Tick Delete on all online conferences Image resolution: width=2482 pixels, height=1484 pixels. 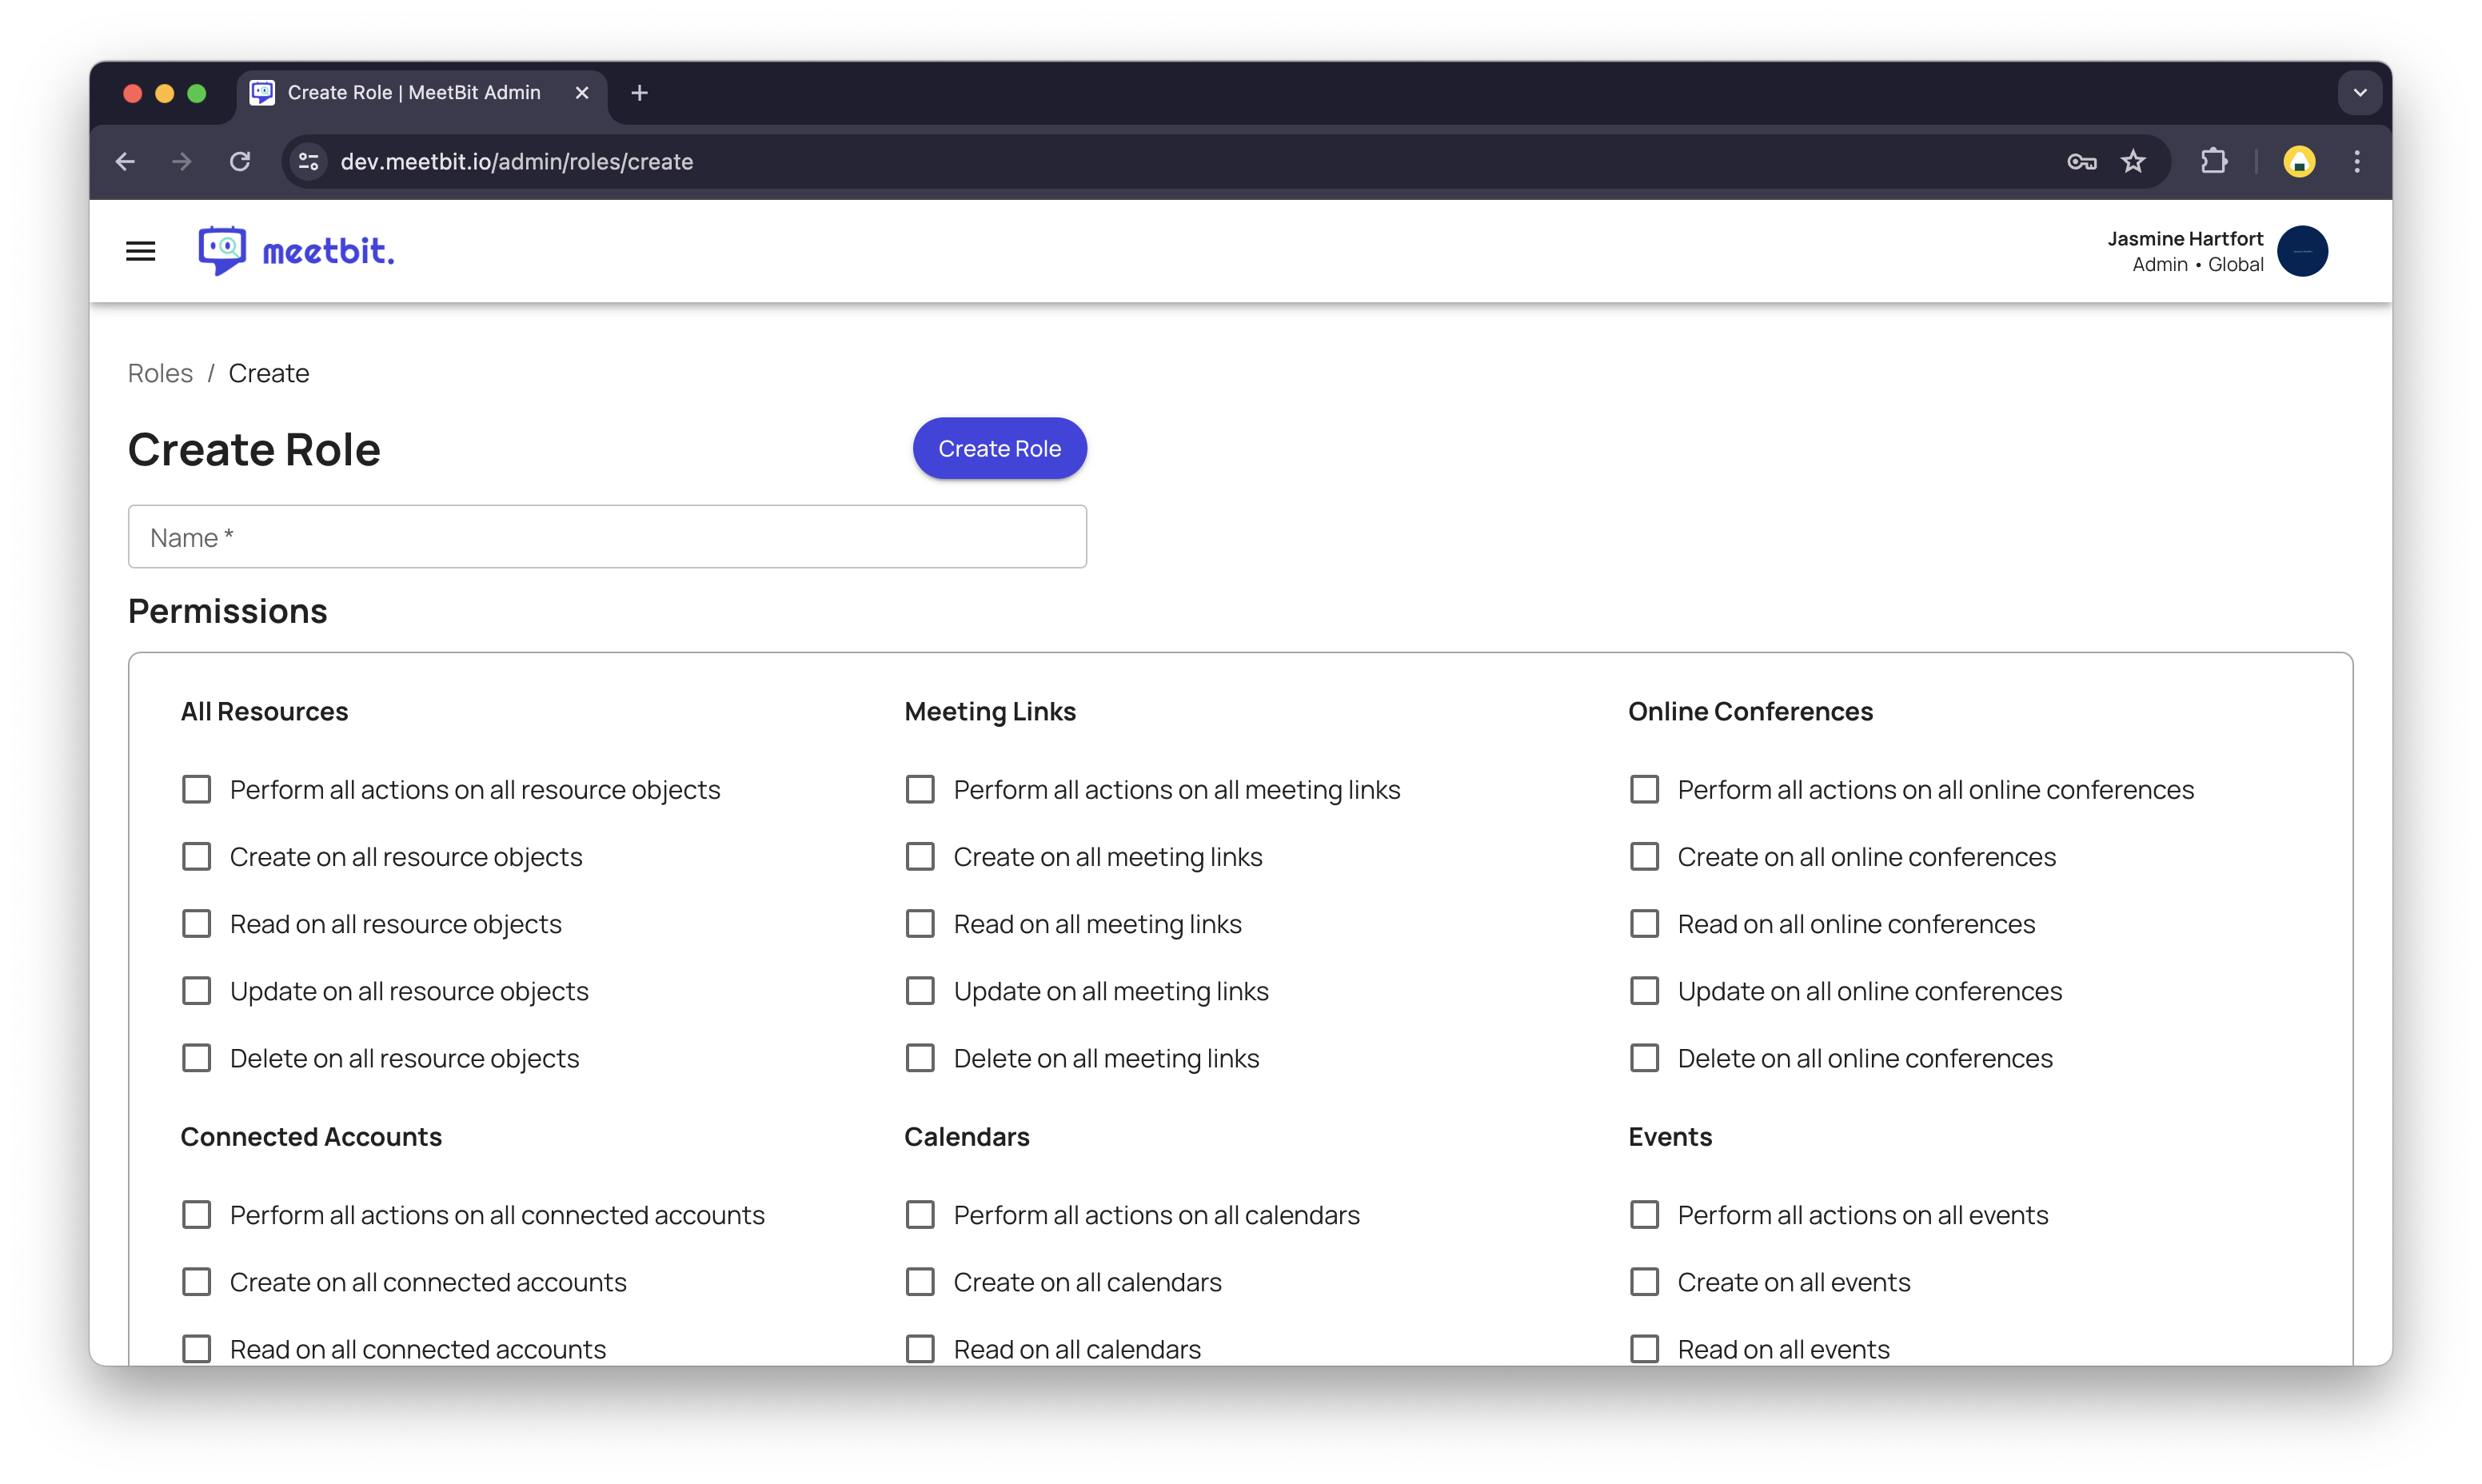(1644, 1058)
